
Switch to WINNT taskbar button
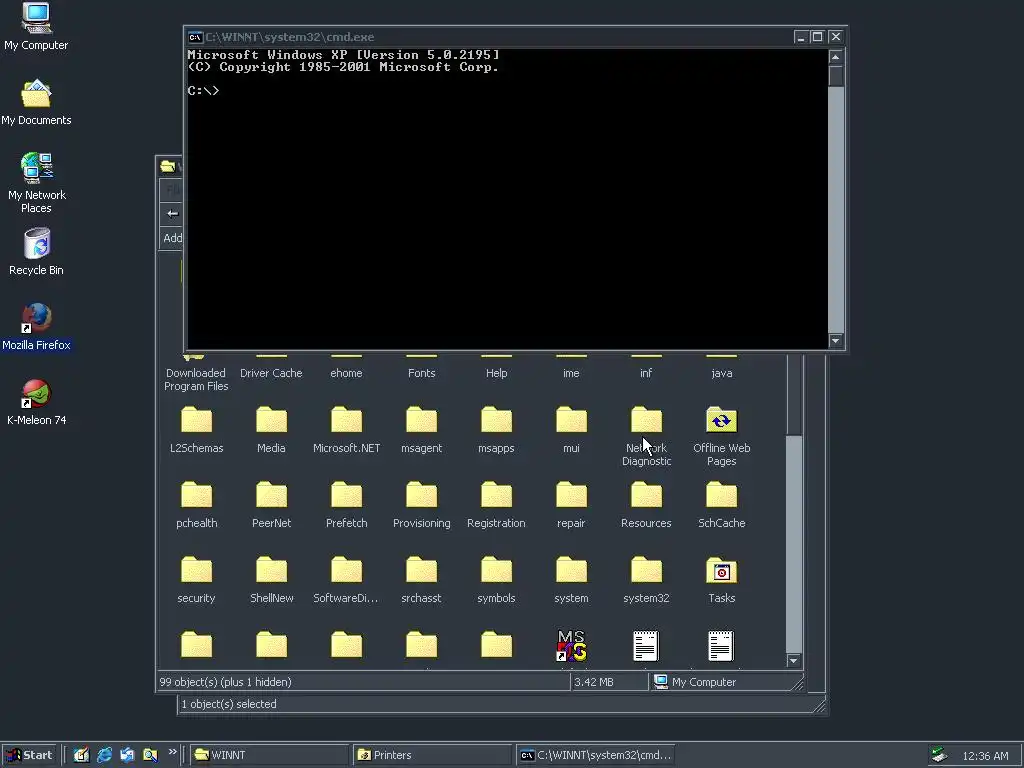269,755
